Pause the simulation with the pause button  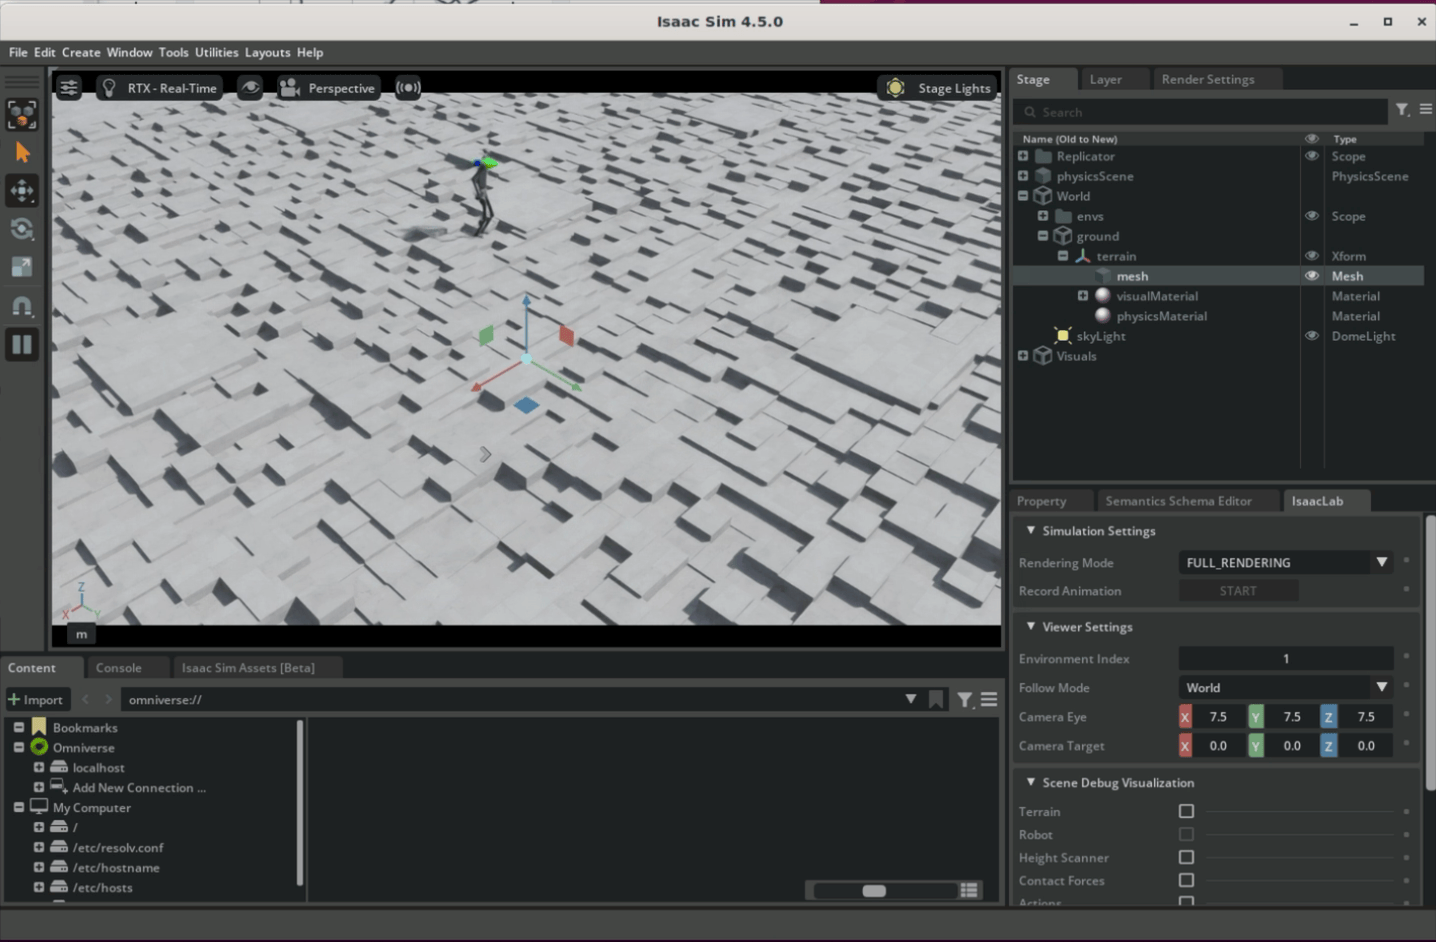point(22,345)
